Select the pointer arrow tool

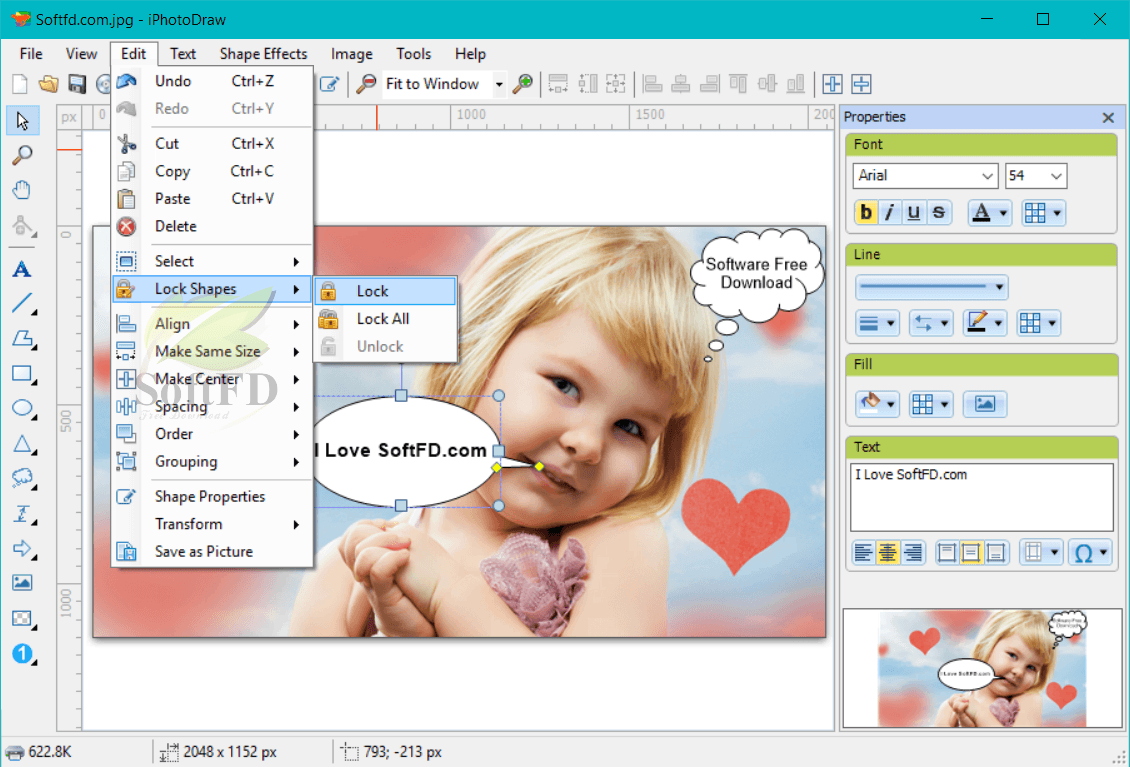pyautogui.click(x=22, y=120)
